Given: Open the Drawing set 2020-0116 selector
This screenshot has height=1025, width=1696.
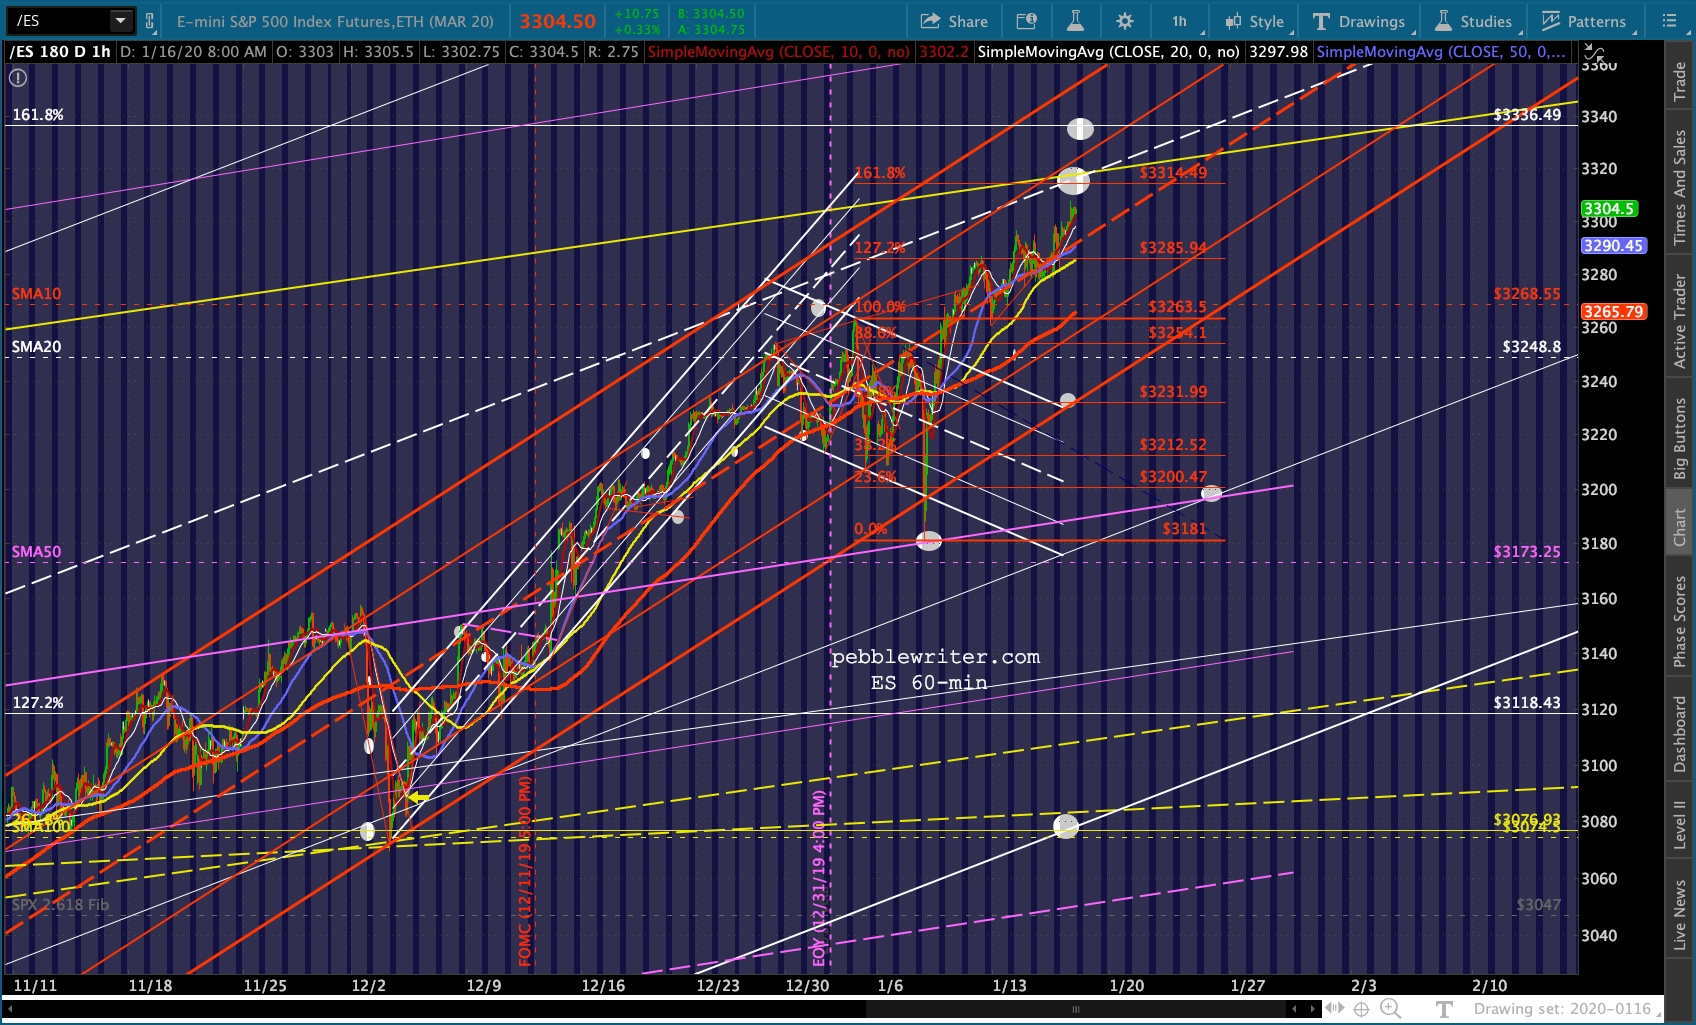Looking at the screenshot, I should pos(1562,1009).
